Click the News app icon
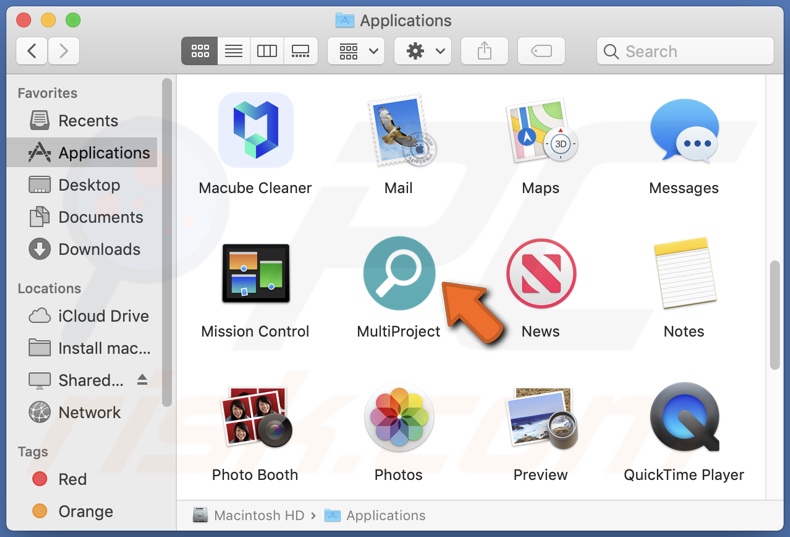Image resolution: width=790 pixels, height=537 pixels. (541, 273)
